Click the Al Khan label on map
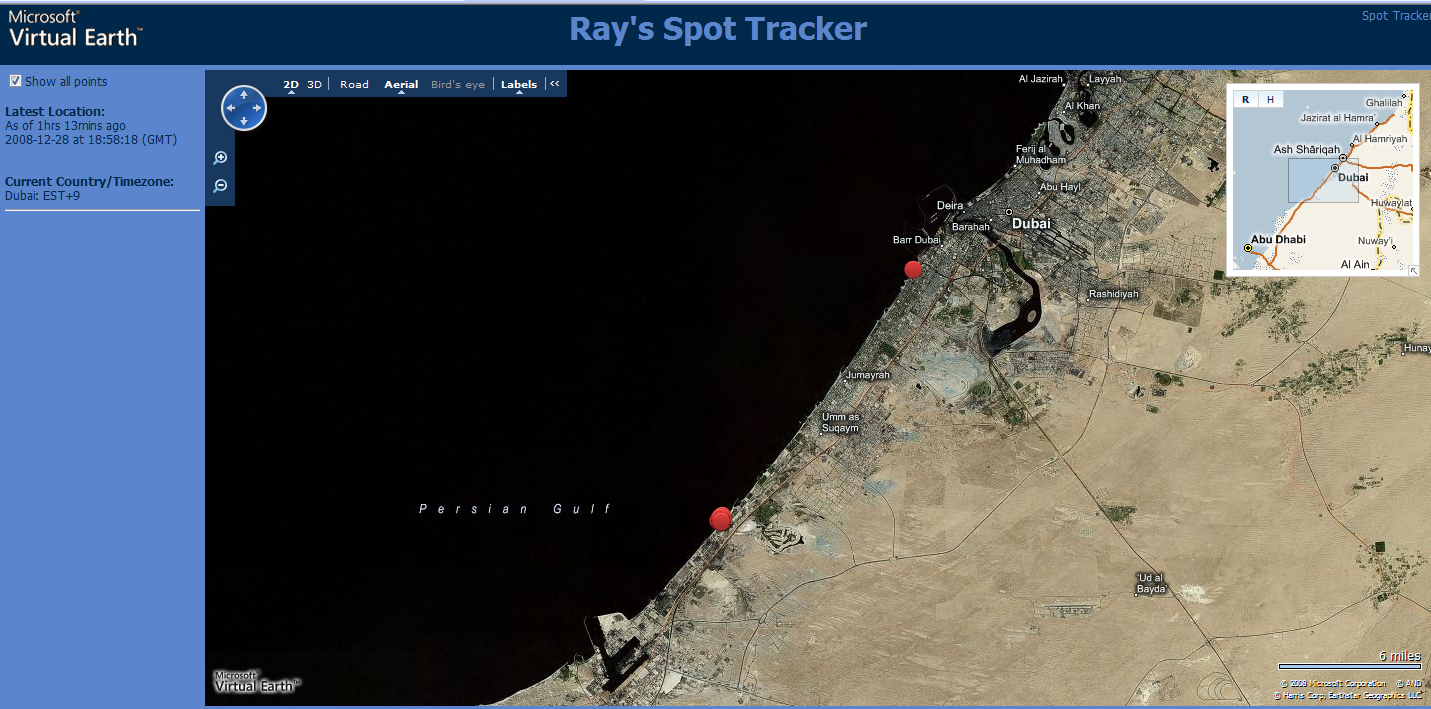The height and width of the screenshot is (709, 1431). (1082, 106)
